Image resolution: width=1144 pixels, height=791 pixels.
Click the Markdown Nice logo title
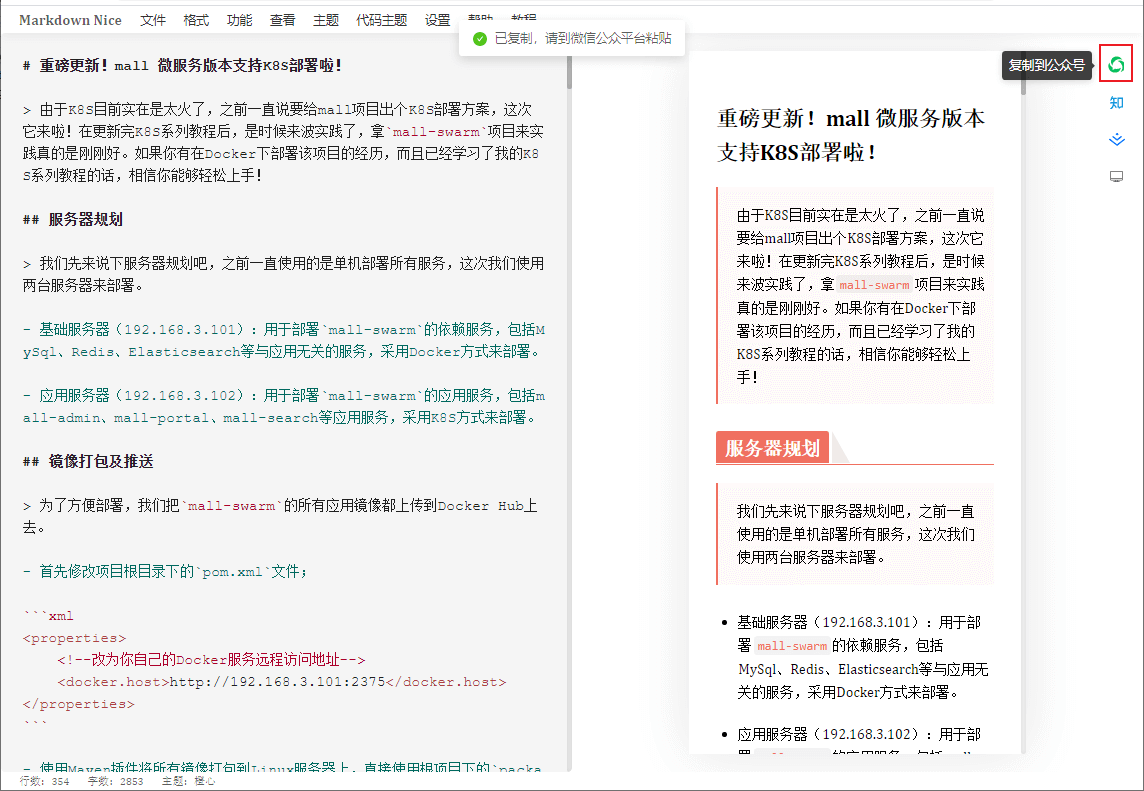[x=70, y=20]
